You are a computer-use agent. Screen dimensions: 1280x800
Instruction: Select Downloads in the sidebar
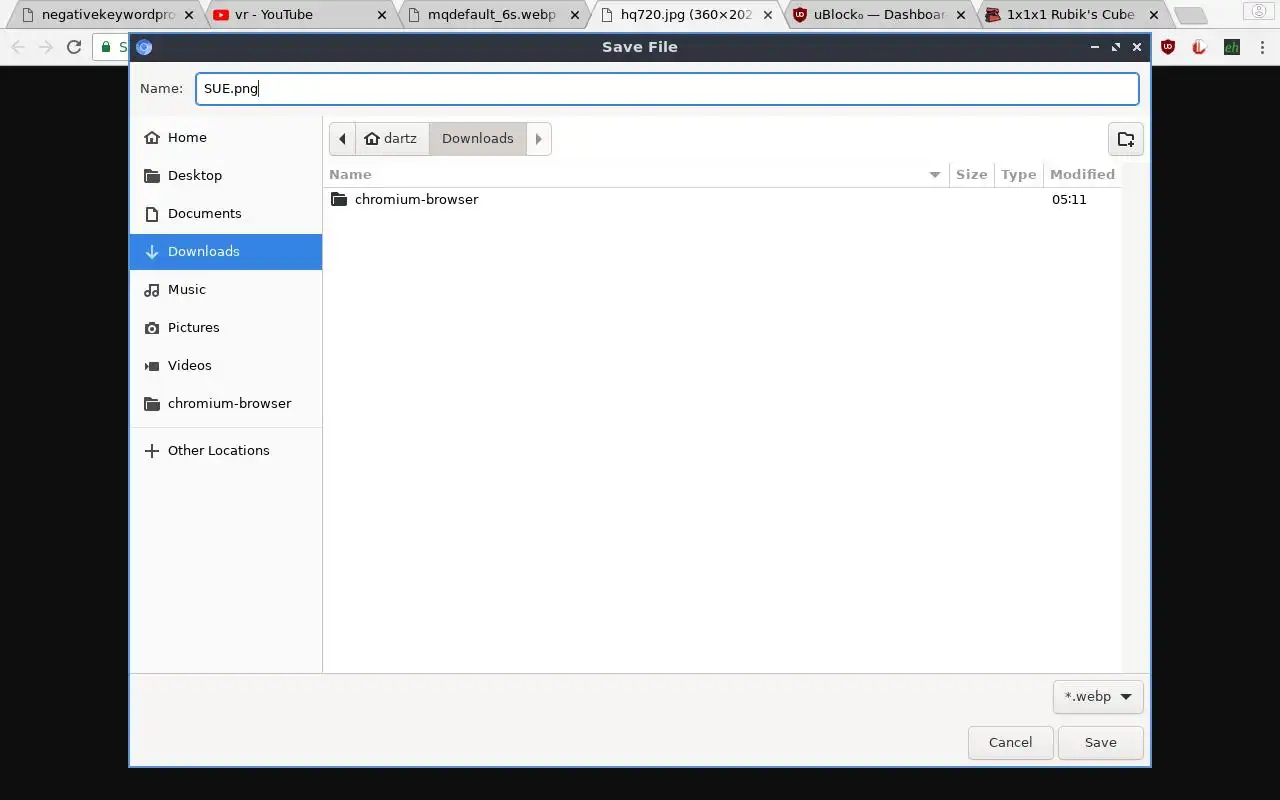[226, 251]
